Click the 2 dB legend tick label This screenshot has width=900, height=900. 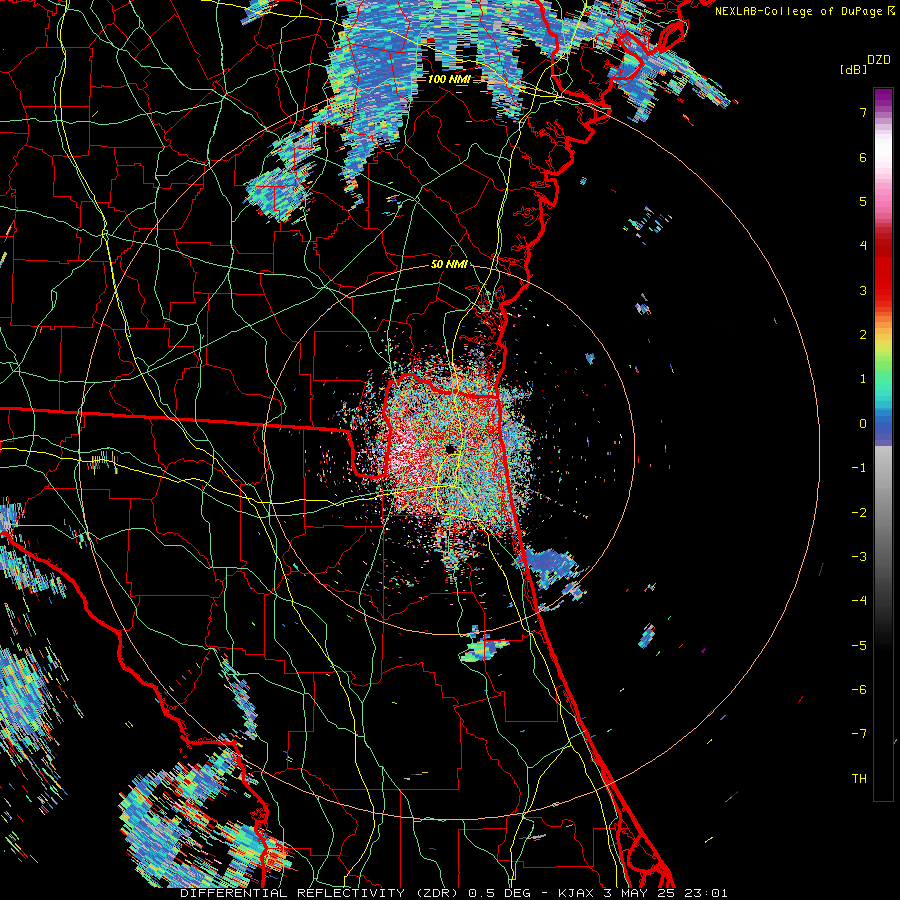pyautogui.click(x=863, y=335)
